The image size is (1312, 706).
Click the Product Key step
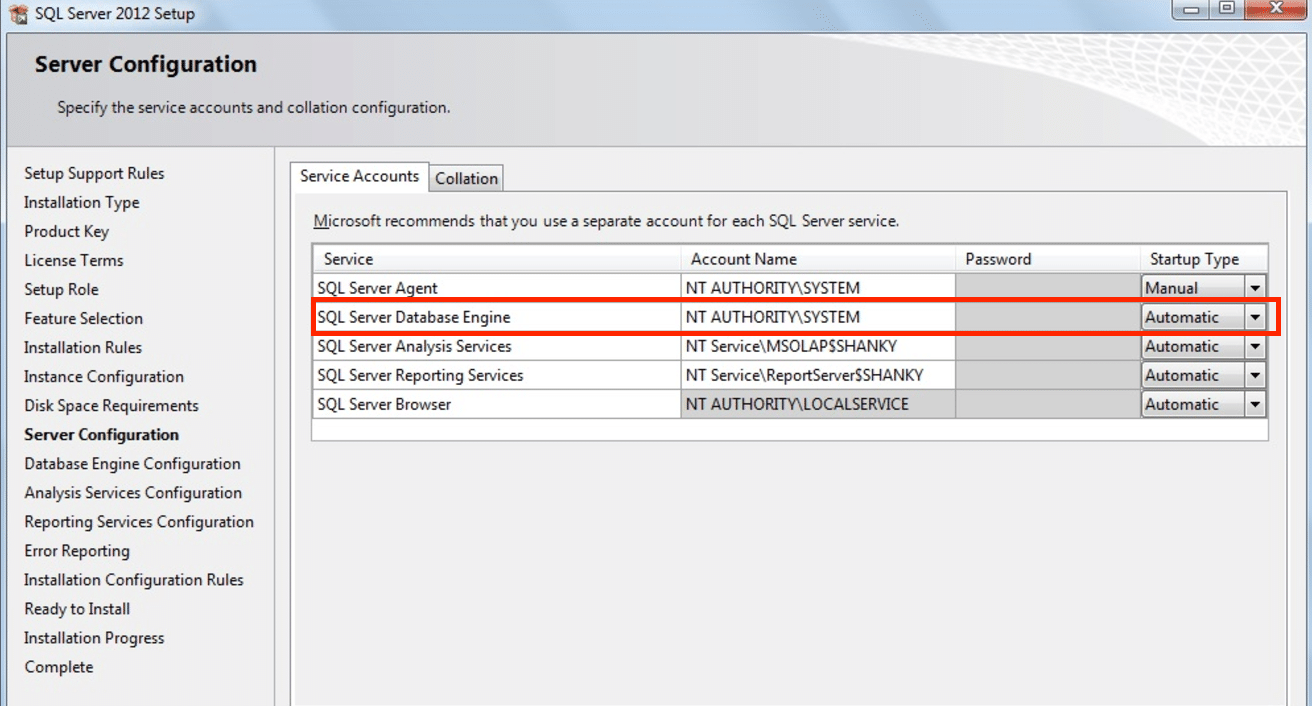(67, 231)
